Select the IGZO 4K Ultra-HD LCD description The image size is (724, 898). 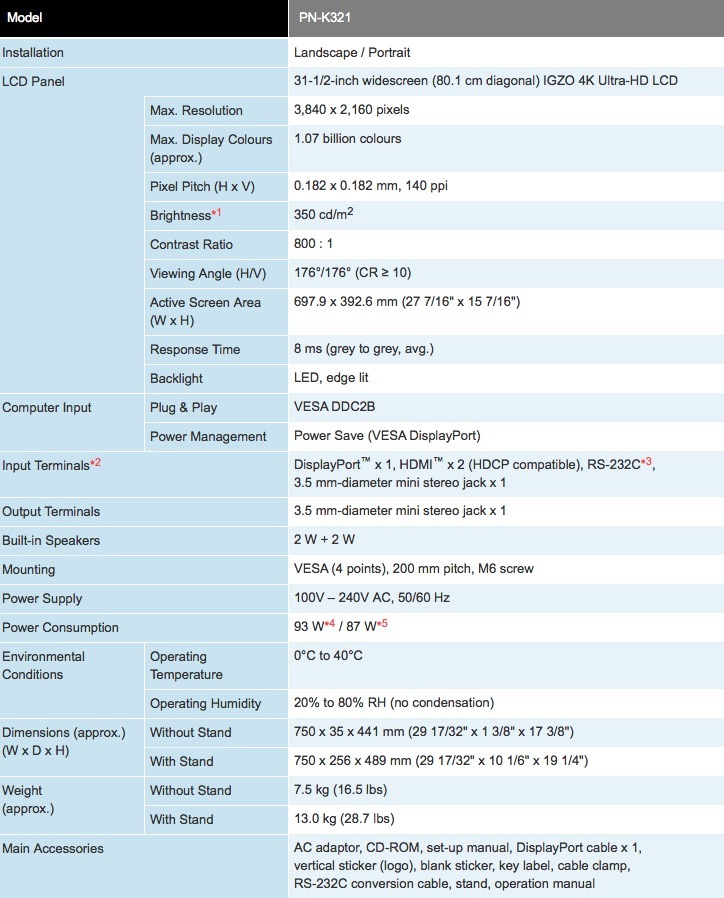click(x=486, y=81)
